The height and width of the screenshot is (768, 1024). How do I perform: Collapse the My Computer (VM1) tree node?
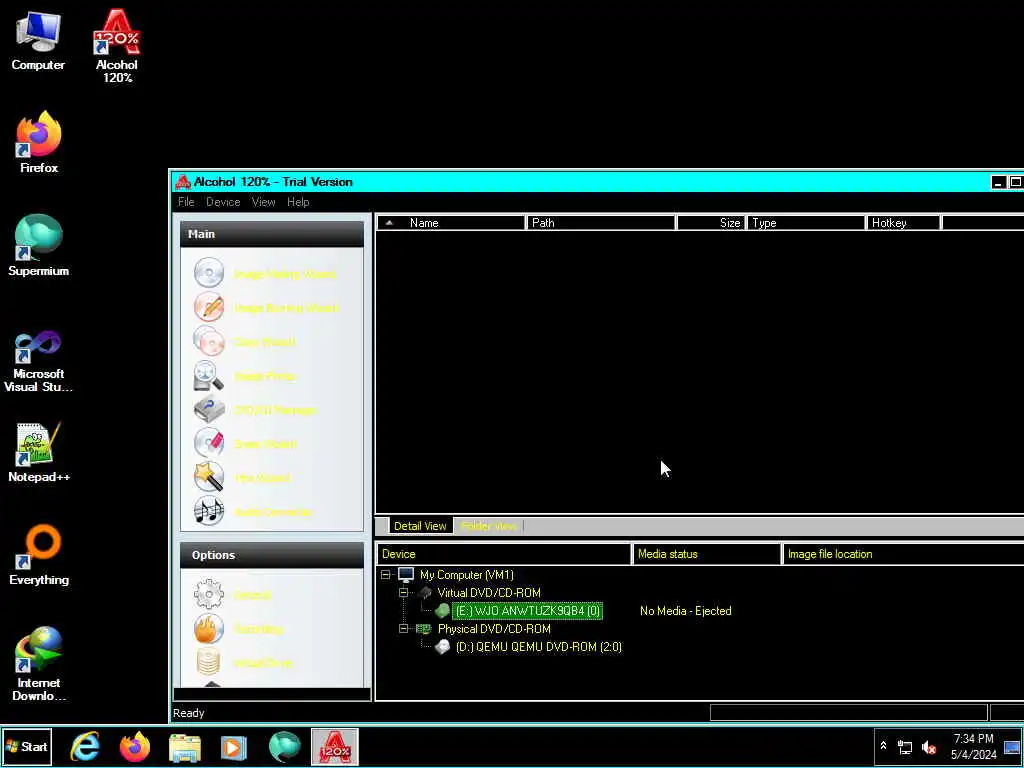coord(385,575)
